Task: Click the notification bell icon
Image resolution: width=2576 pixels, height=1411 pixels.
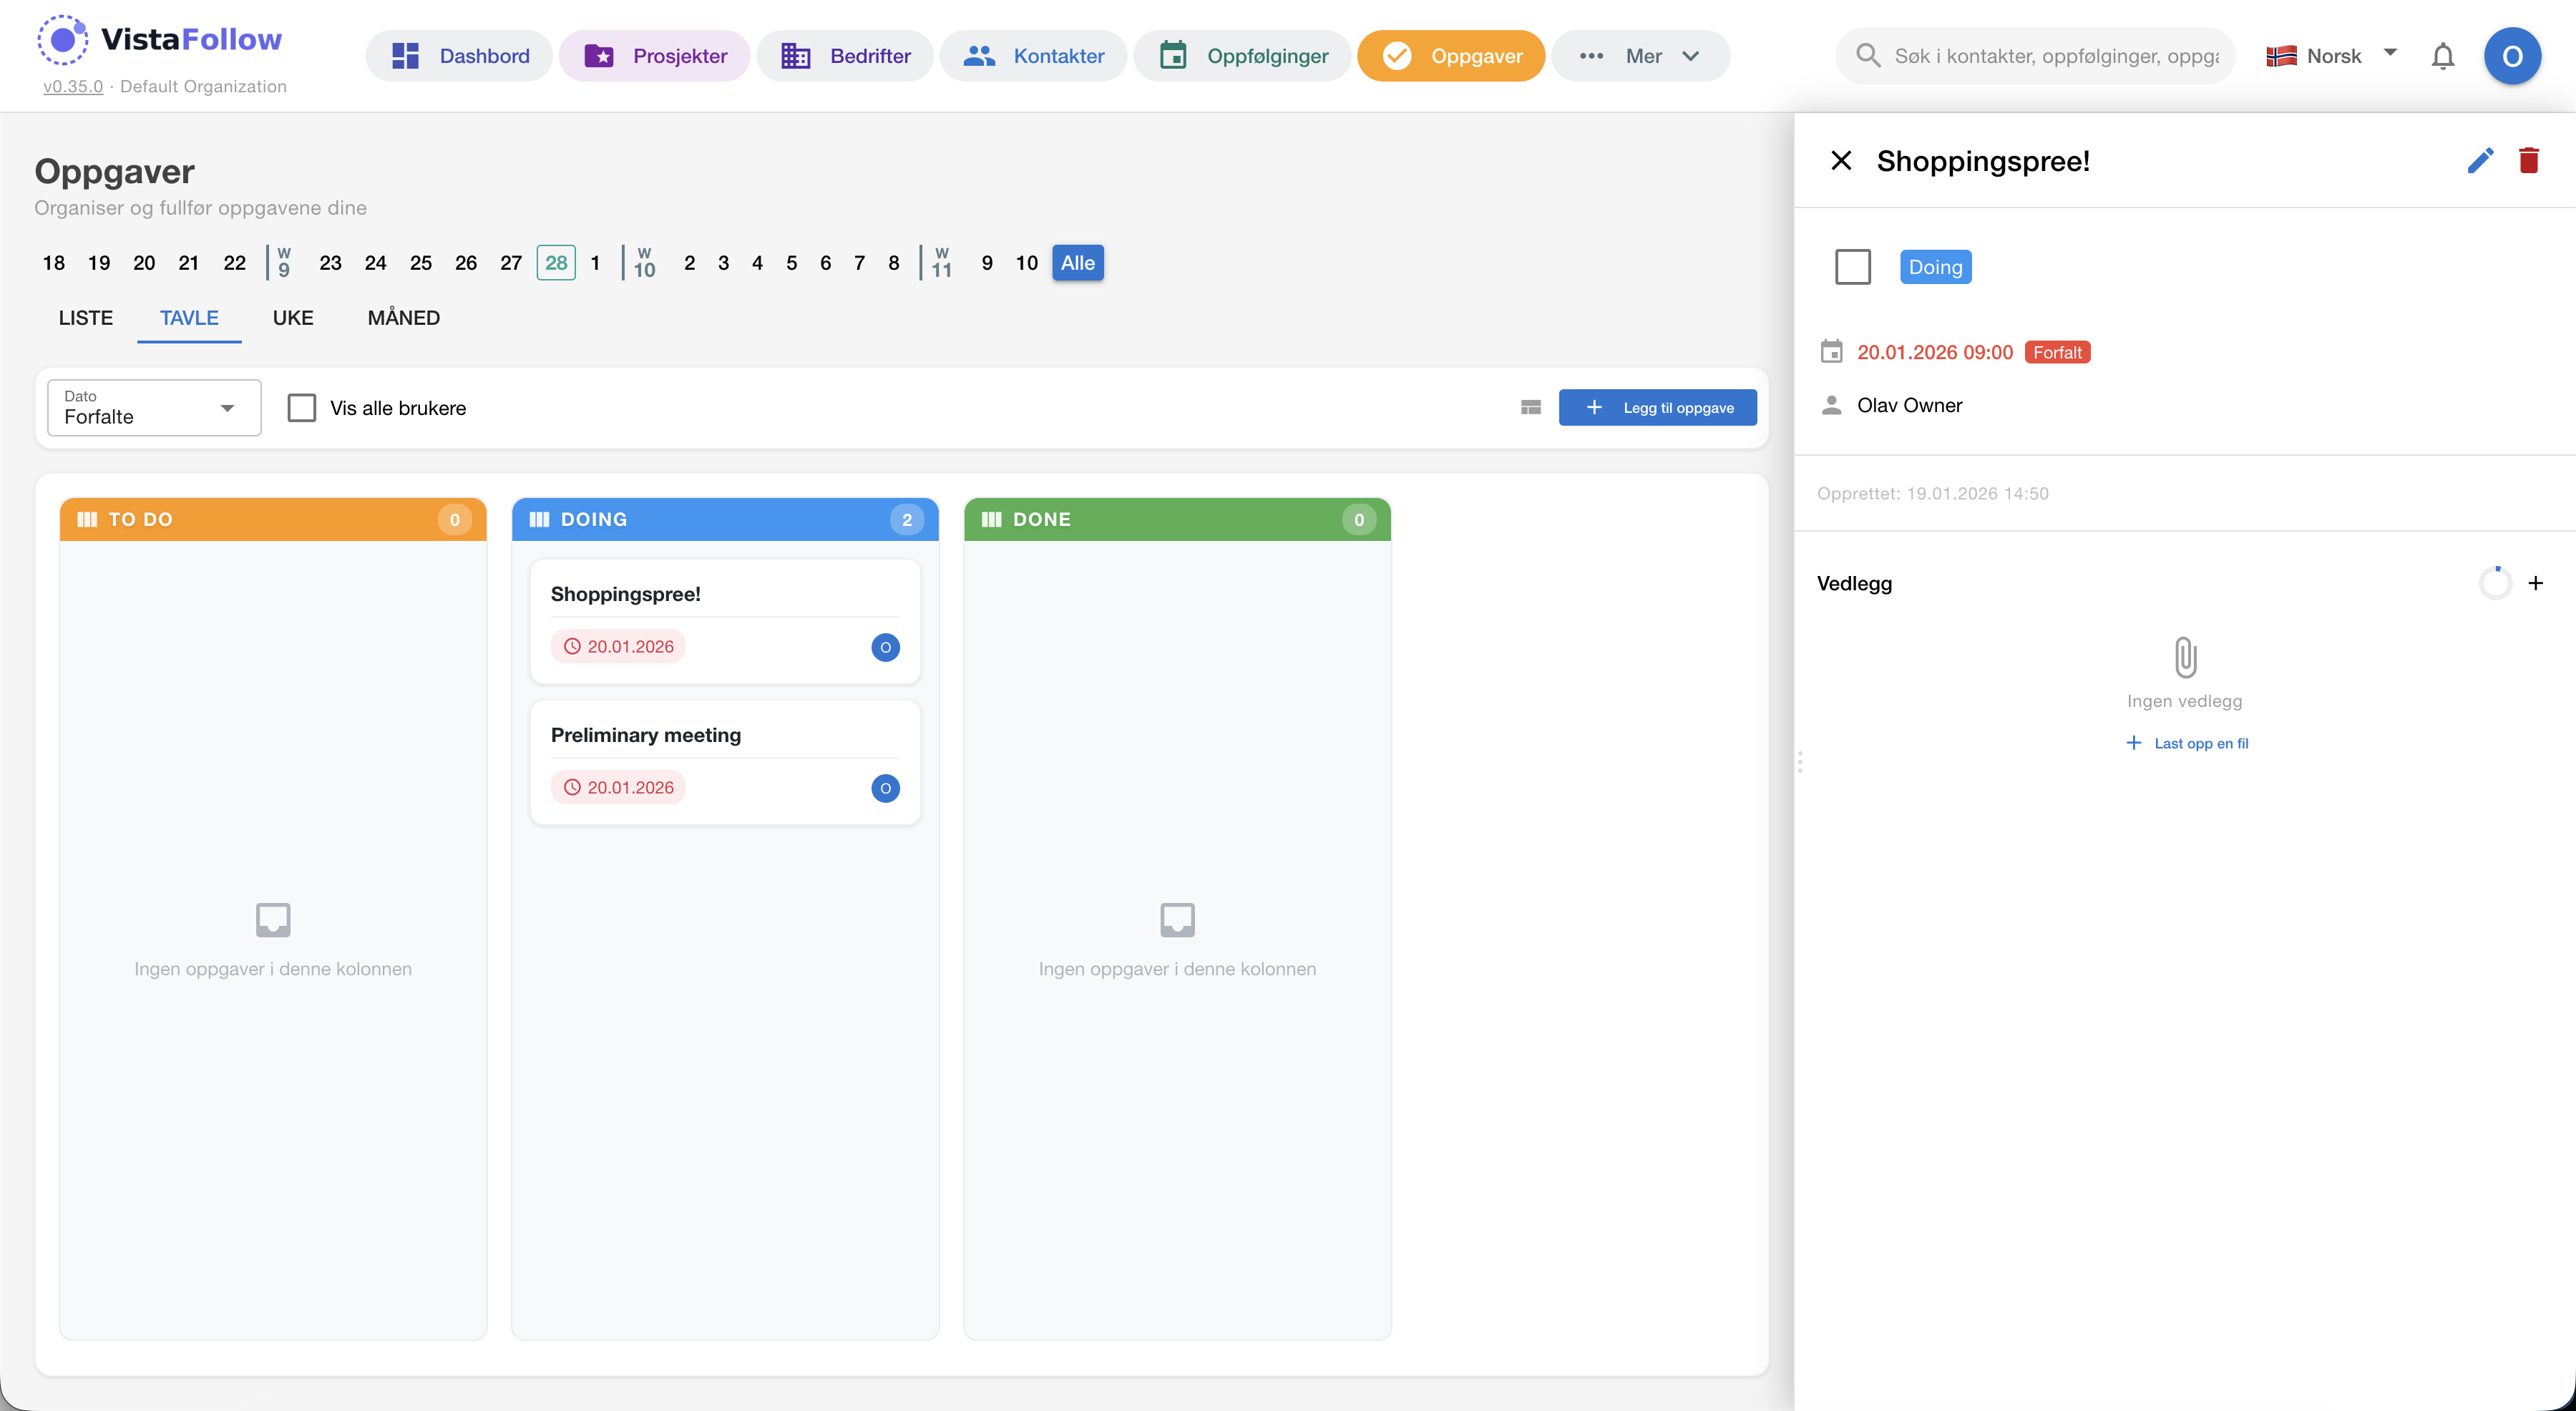Action: coord(2443,56)
